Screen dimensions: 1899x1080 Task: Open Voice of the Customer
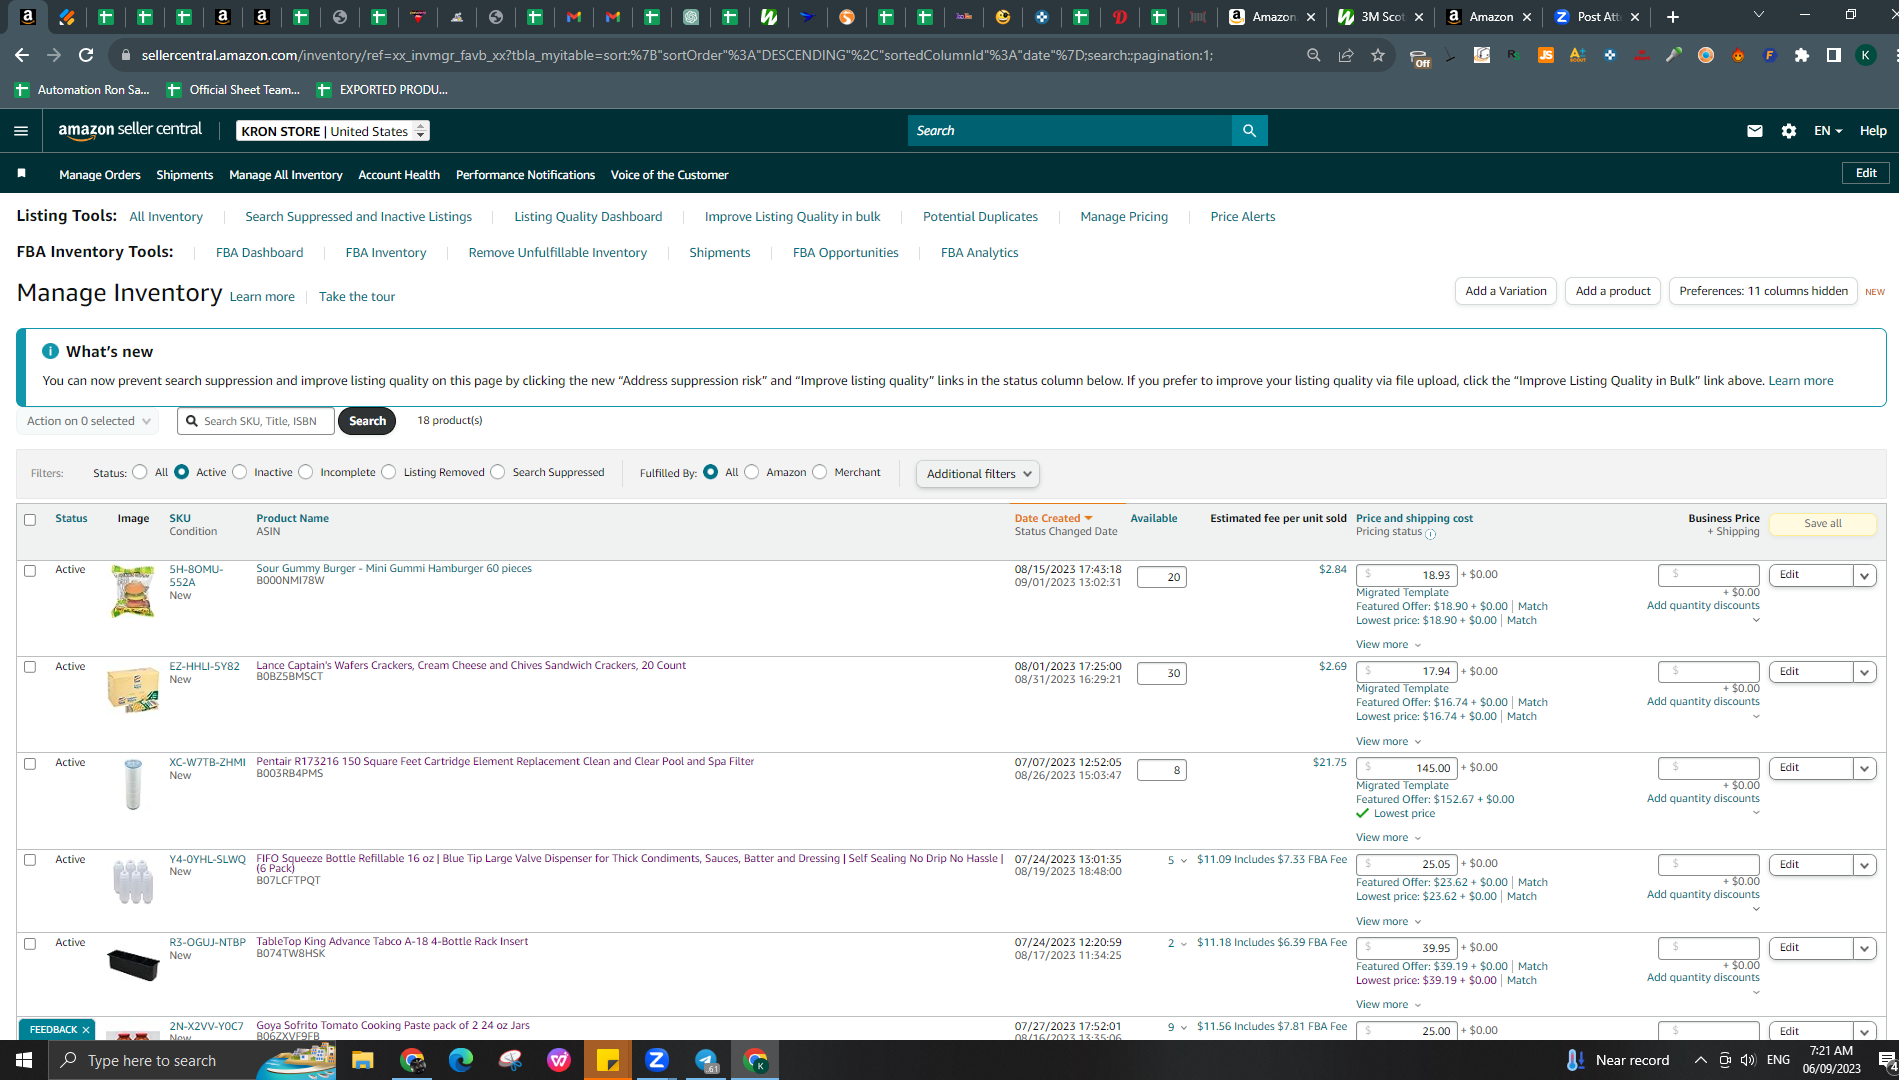point(669,175)
